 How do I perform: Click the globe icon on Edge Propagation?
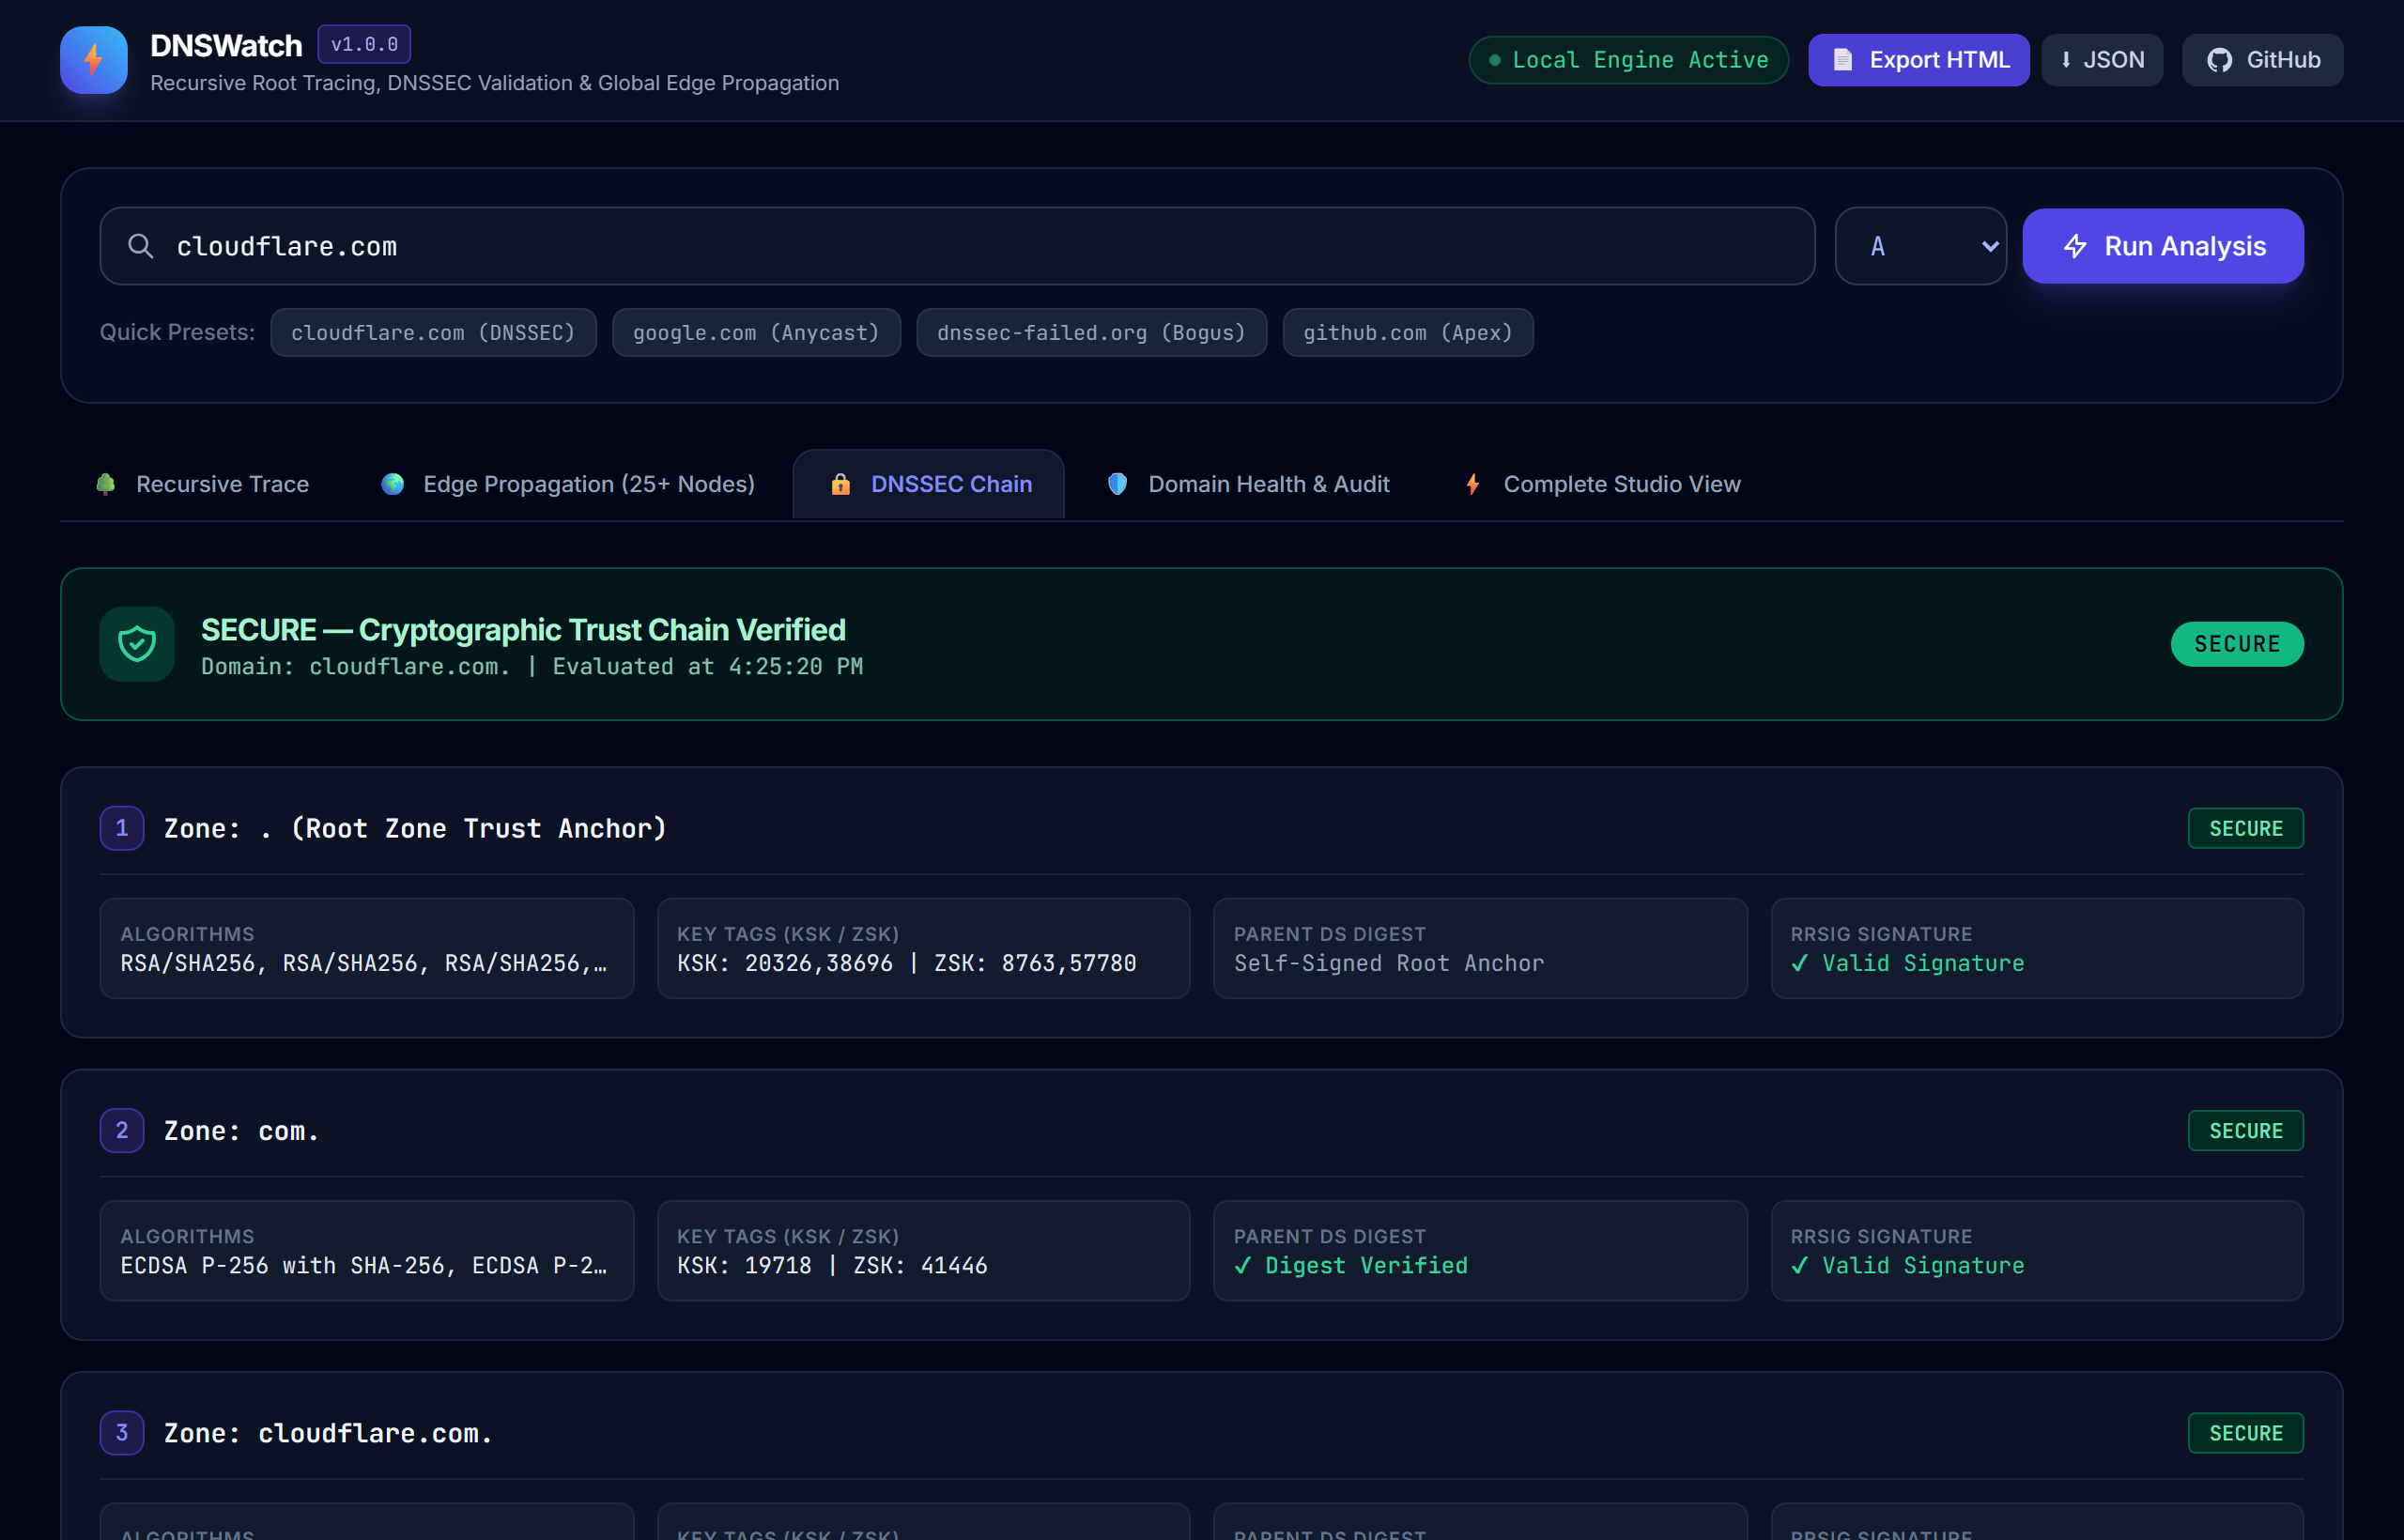pos(393,484)
